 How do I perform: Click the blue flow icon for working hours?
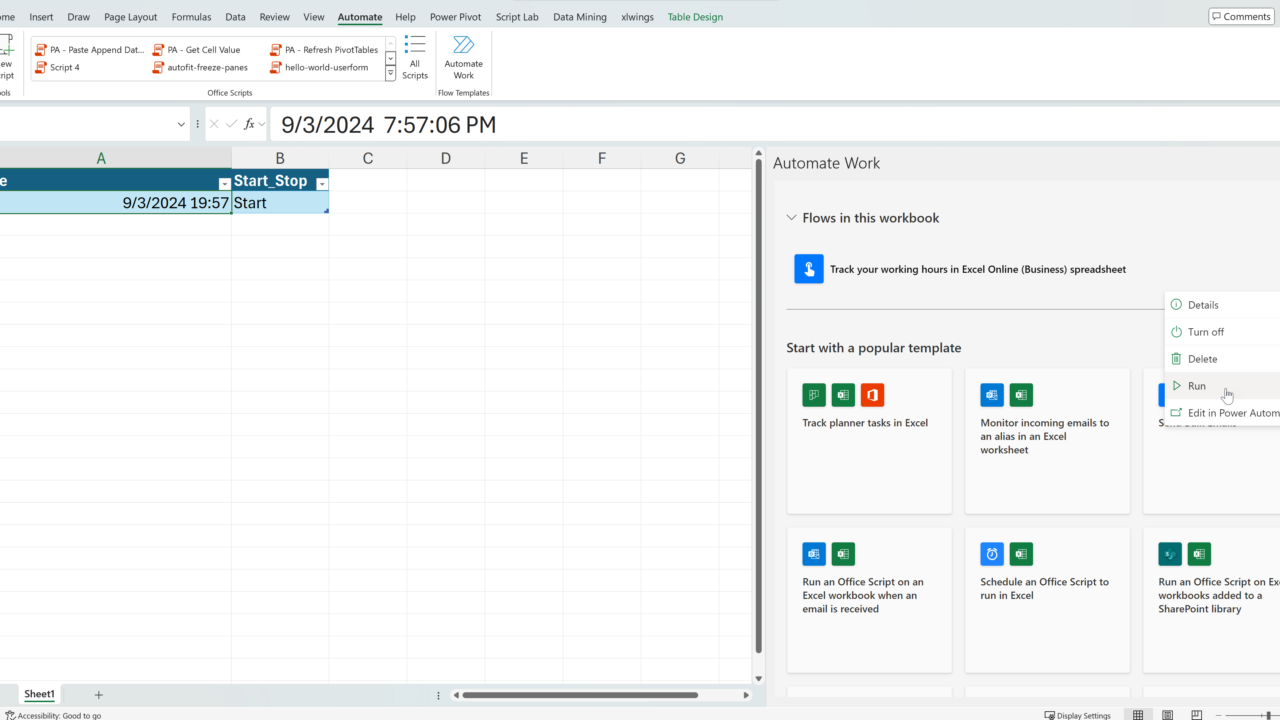pyautogui.click(x=808, y=269)
